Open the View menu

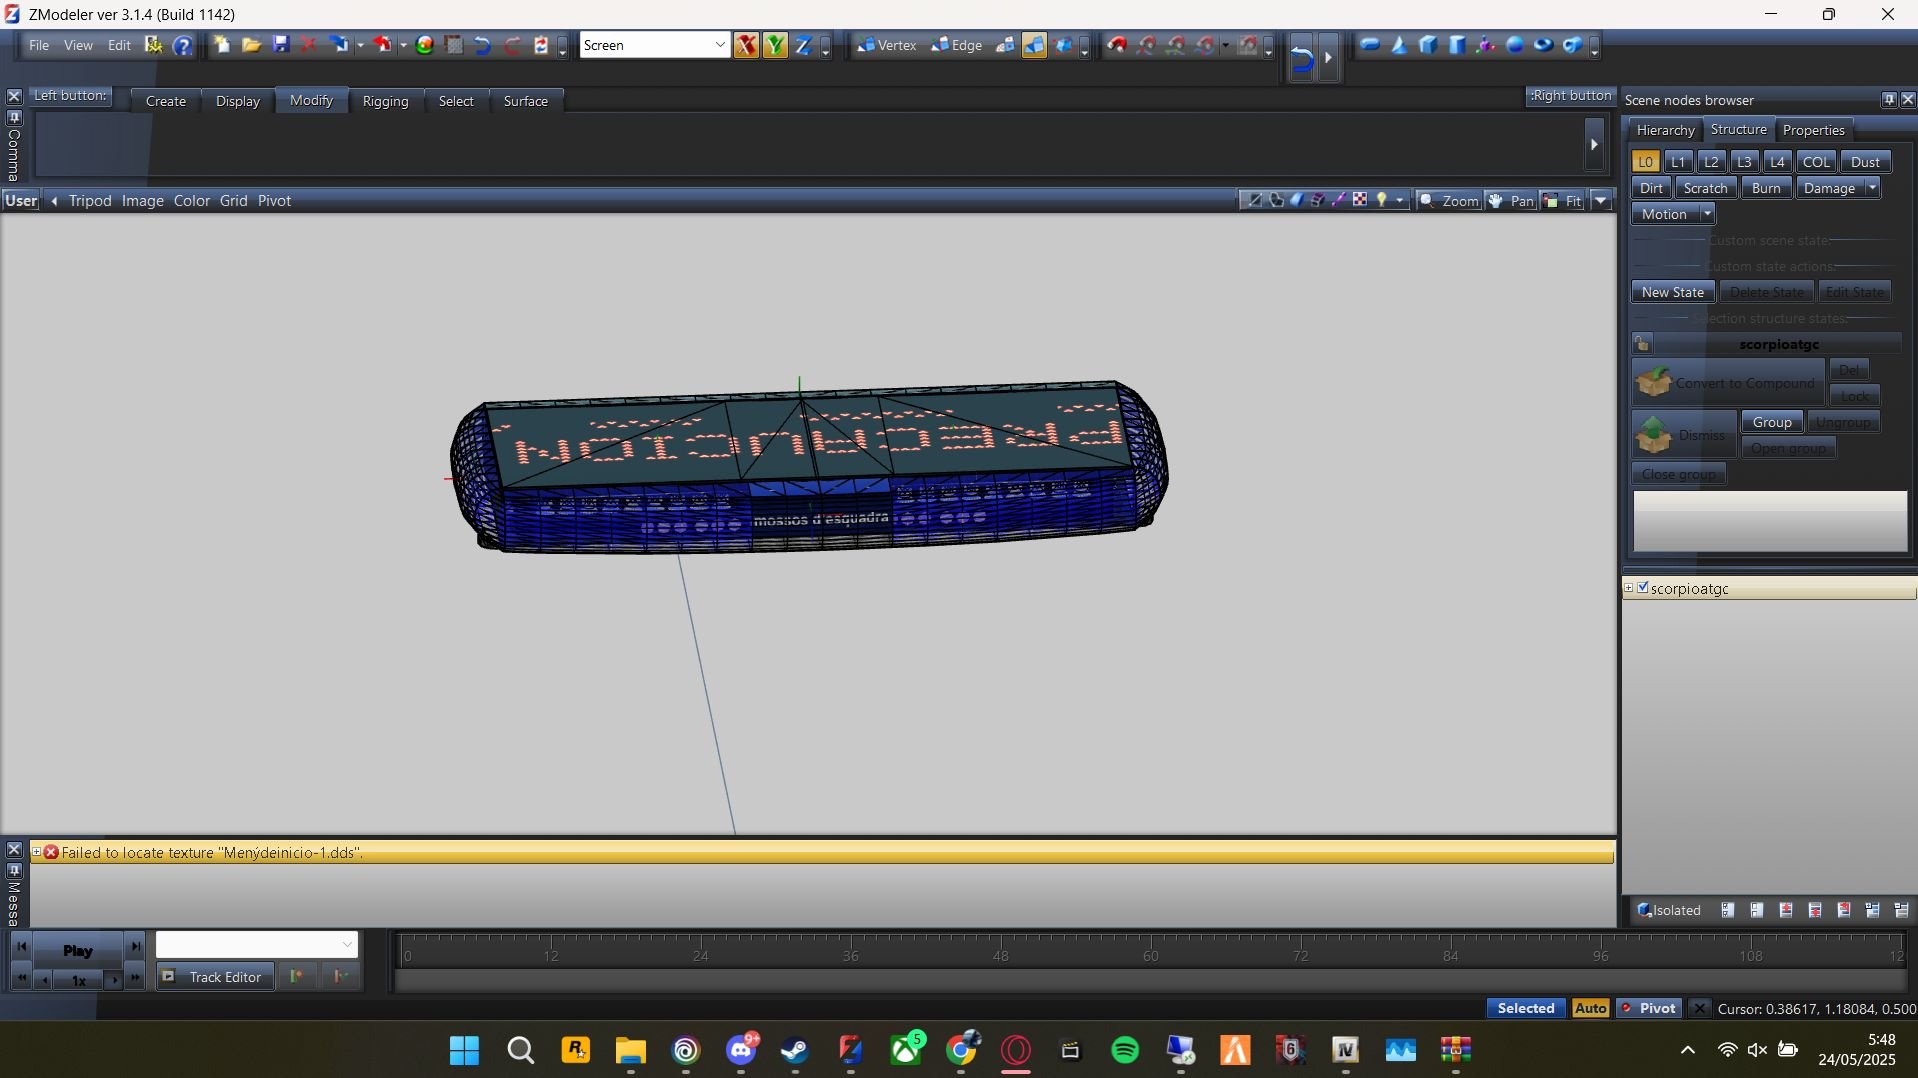pyautogui.click(x=78, y=45)
